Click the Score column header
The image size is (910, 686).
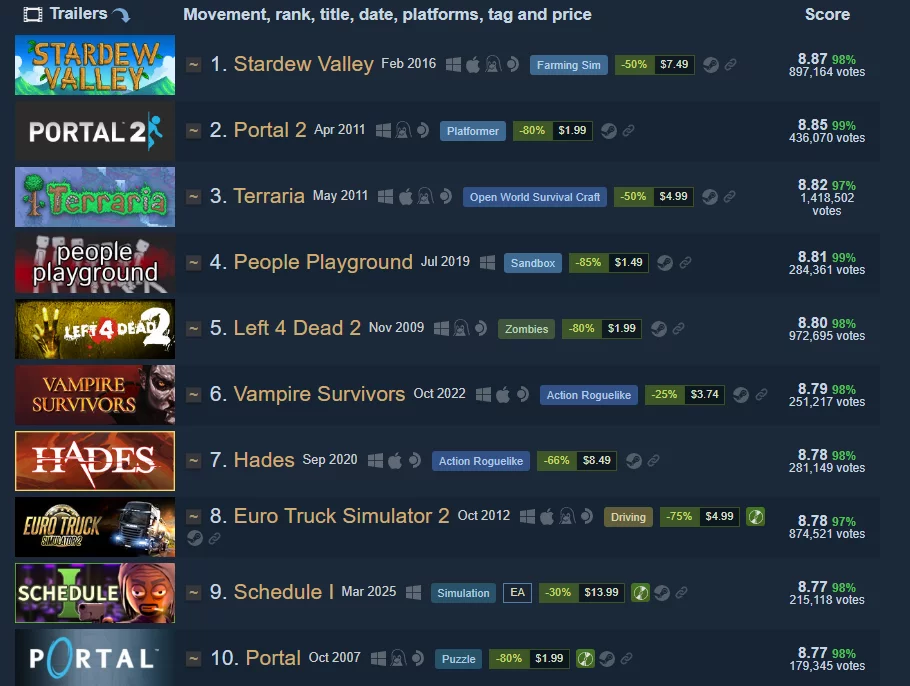(827, 14)
